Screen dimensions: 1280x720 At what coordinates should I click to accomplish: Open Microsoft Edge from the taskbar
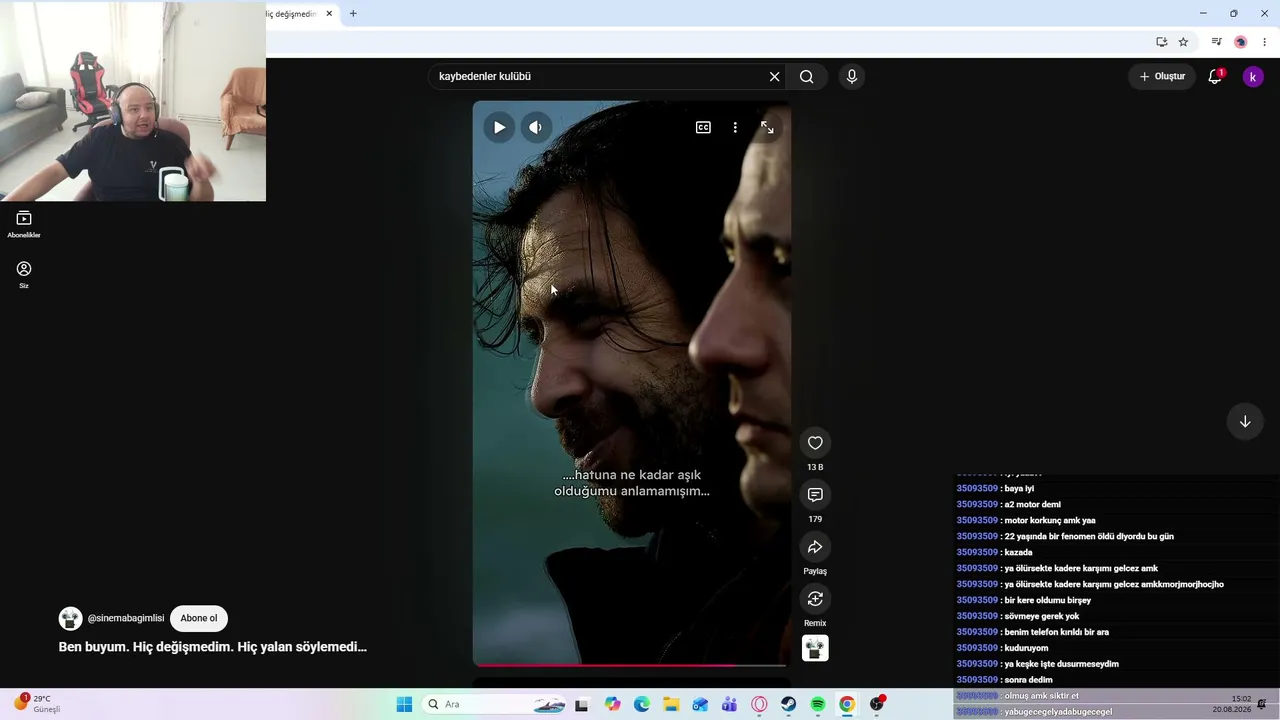[x=642, y=704]
